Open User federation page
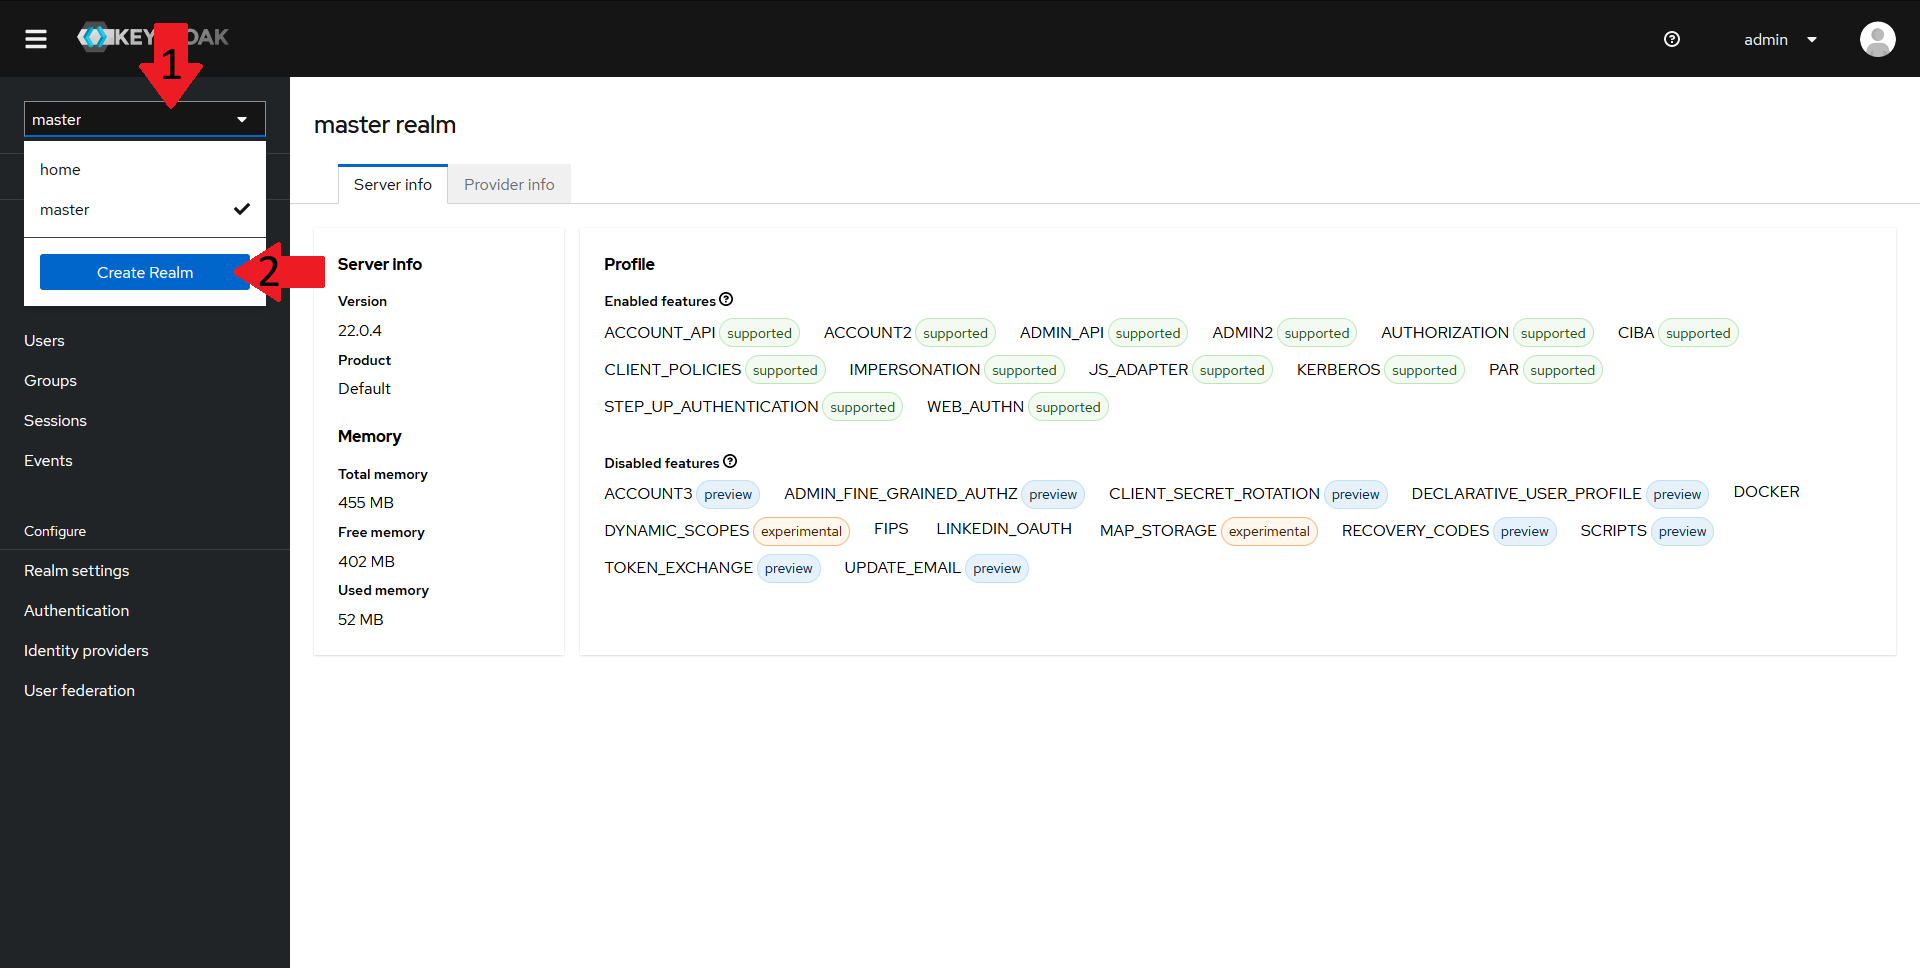1920x968 pixels. point(79,691)
